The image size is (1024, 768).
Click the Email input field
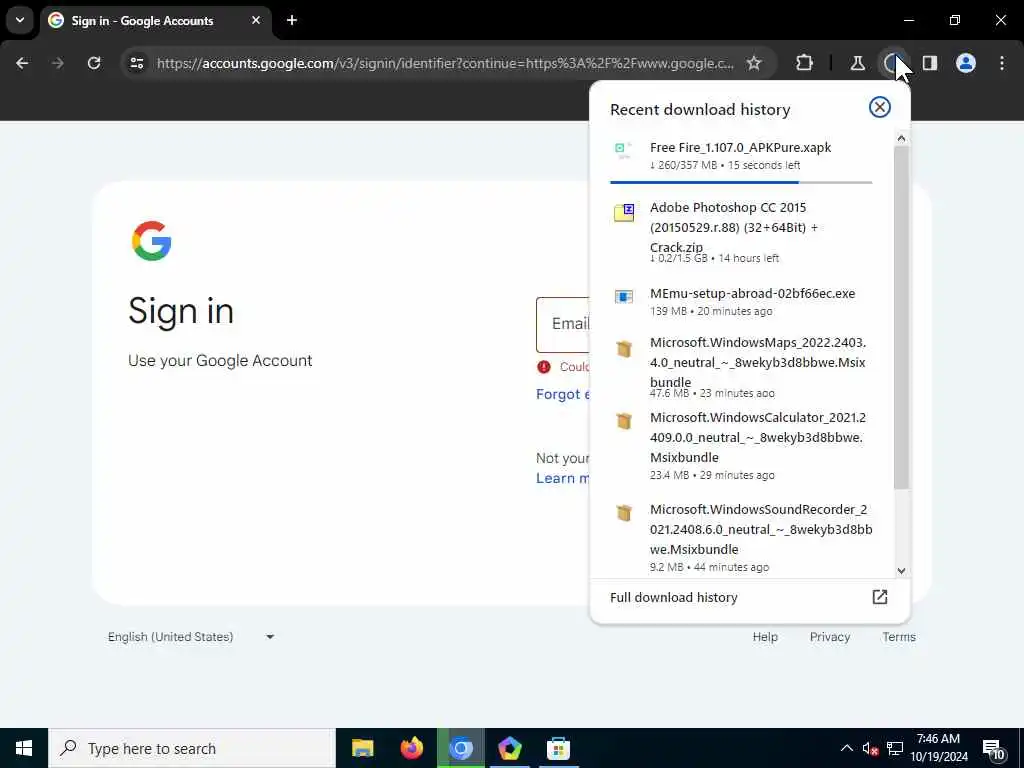562,325
